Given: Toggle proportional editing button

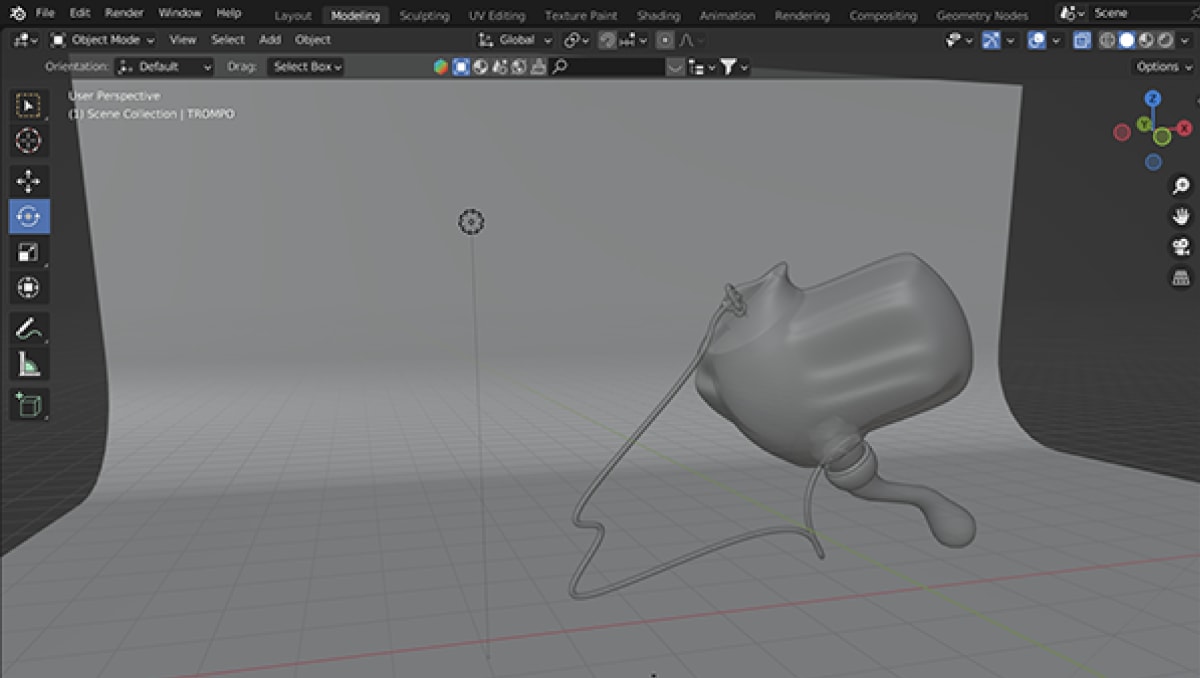Looking at the screenshot, I should [665, 40].
